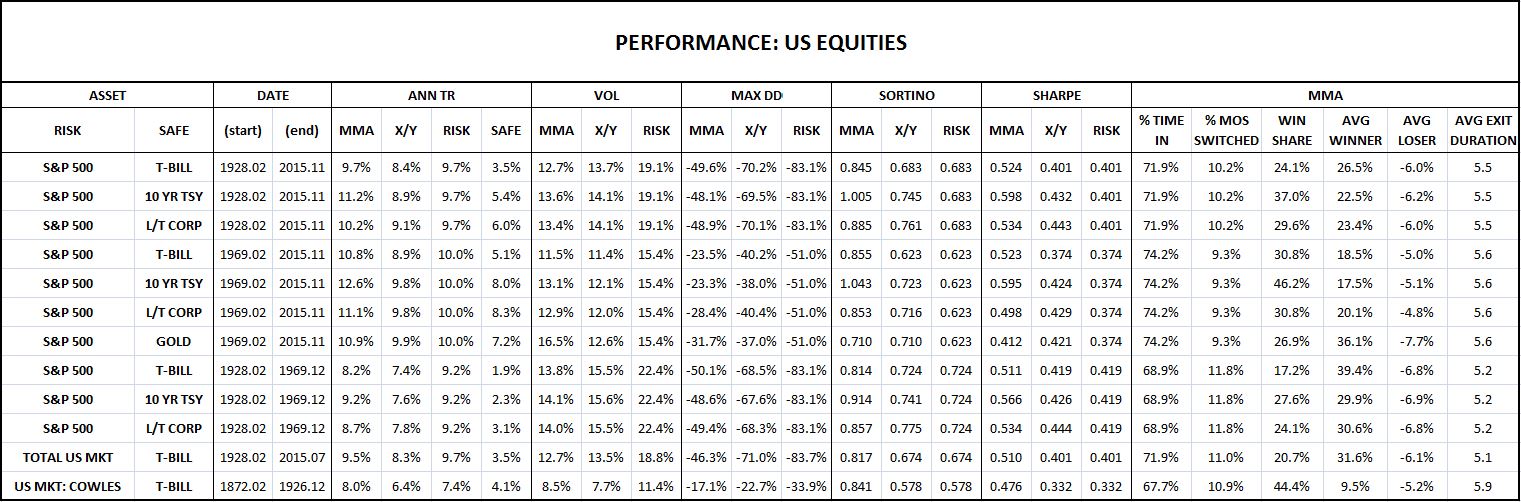The height and width of the screenshot is (502, 1521).
Task: Click the 1.043 Sortino MMA value
Action: coord(856,283)
